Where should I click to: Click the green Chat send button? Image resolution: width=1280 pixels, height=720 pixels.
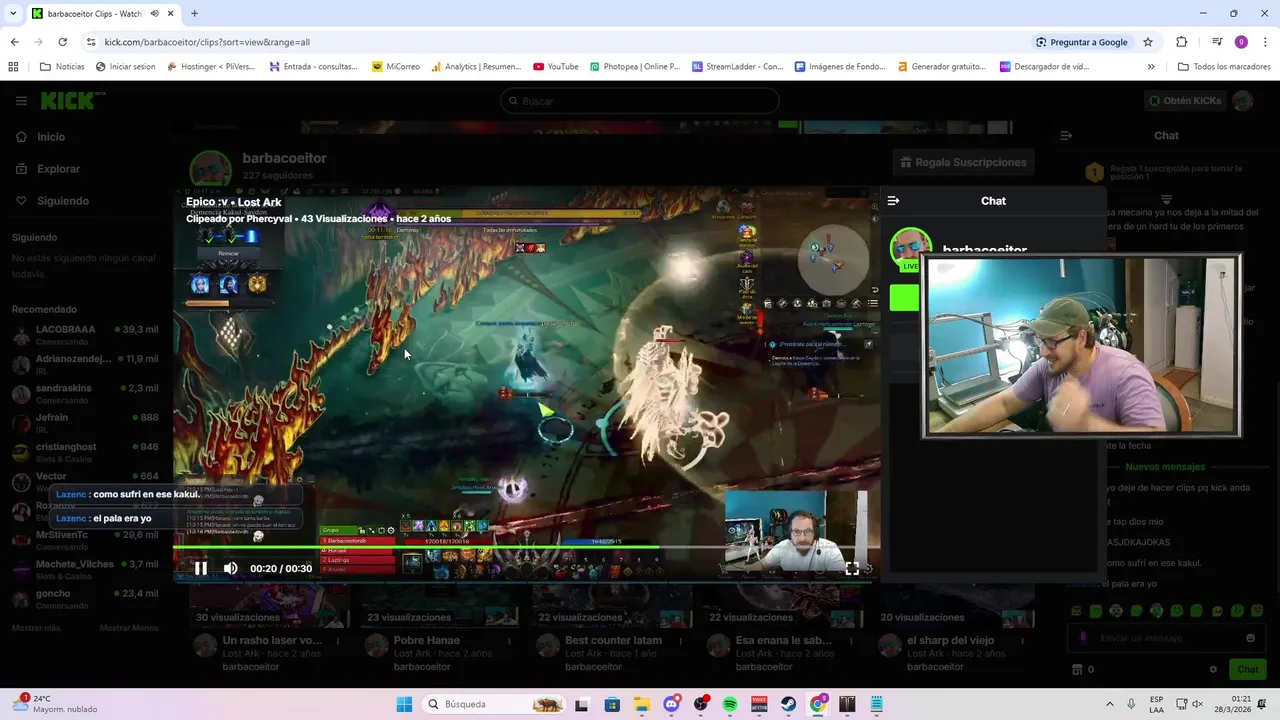click(x=1248, y=669)
